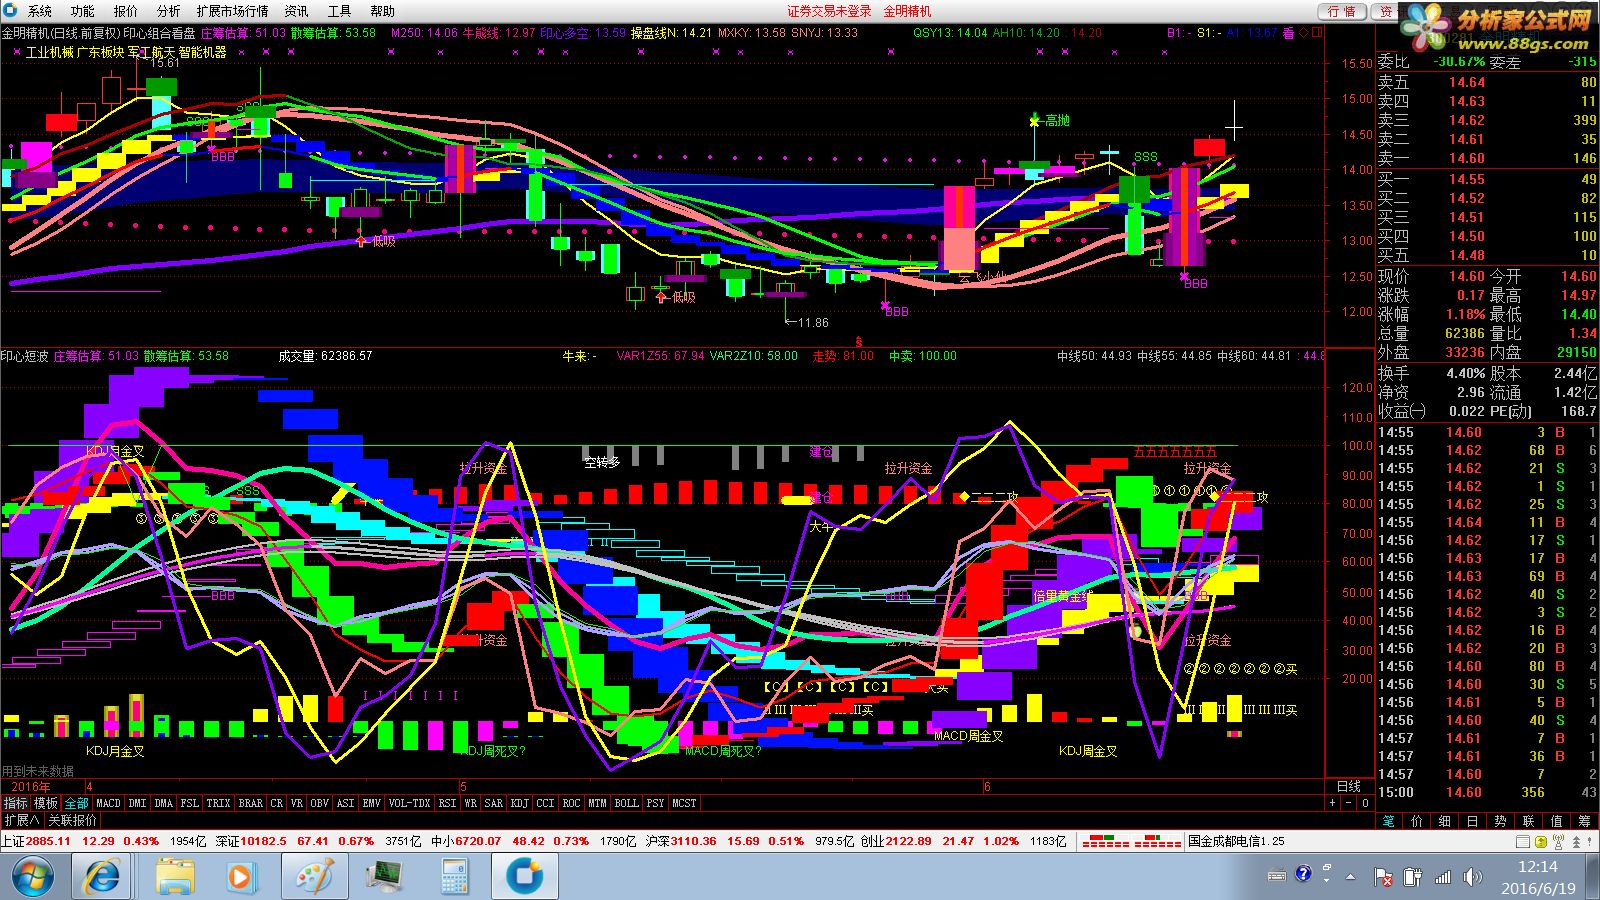Select the 筹 chips tab

pyautogui.click(x=1585, y=821)
